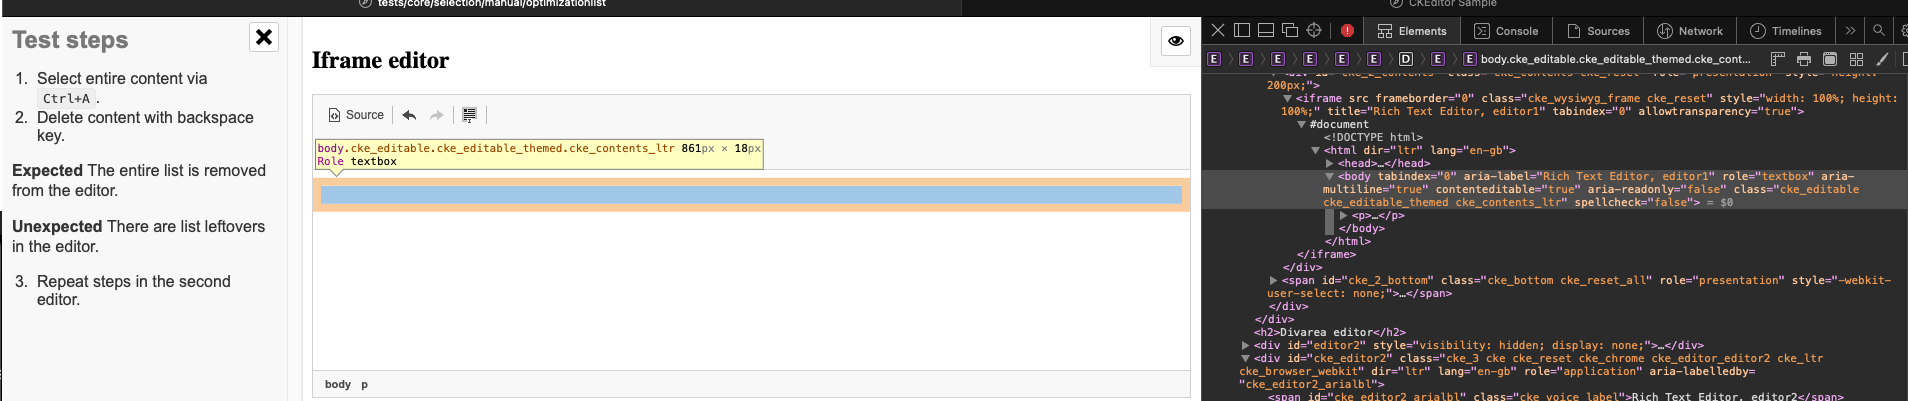Click the Redo arrow in editor toolbar
Screen dimensions: 1908x401
(436, 115)
